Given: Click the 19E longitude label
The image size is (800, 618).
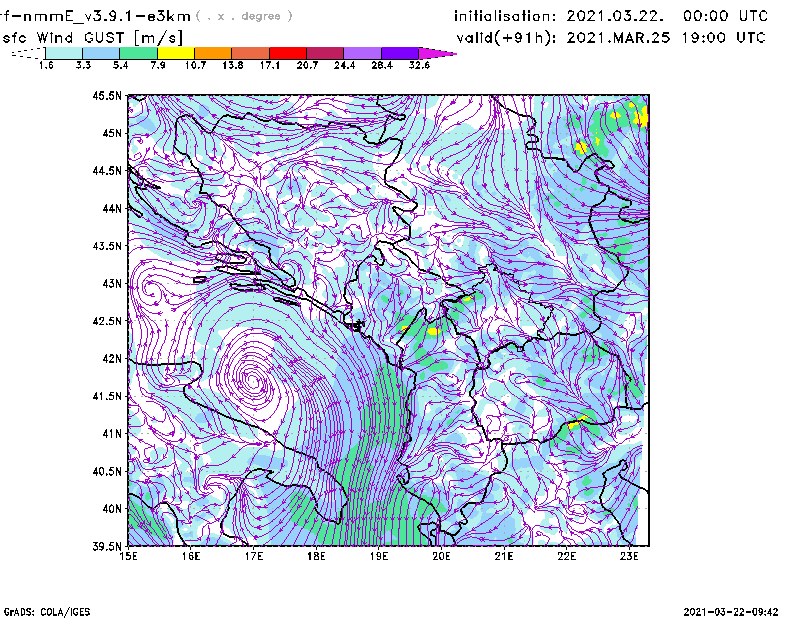Looking at the screenshot, I should (379, 556).
